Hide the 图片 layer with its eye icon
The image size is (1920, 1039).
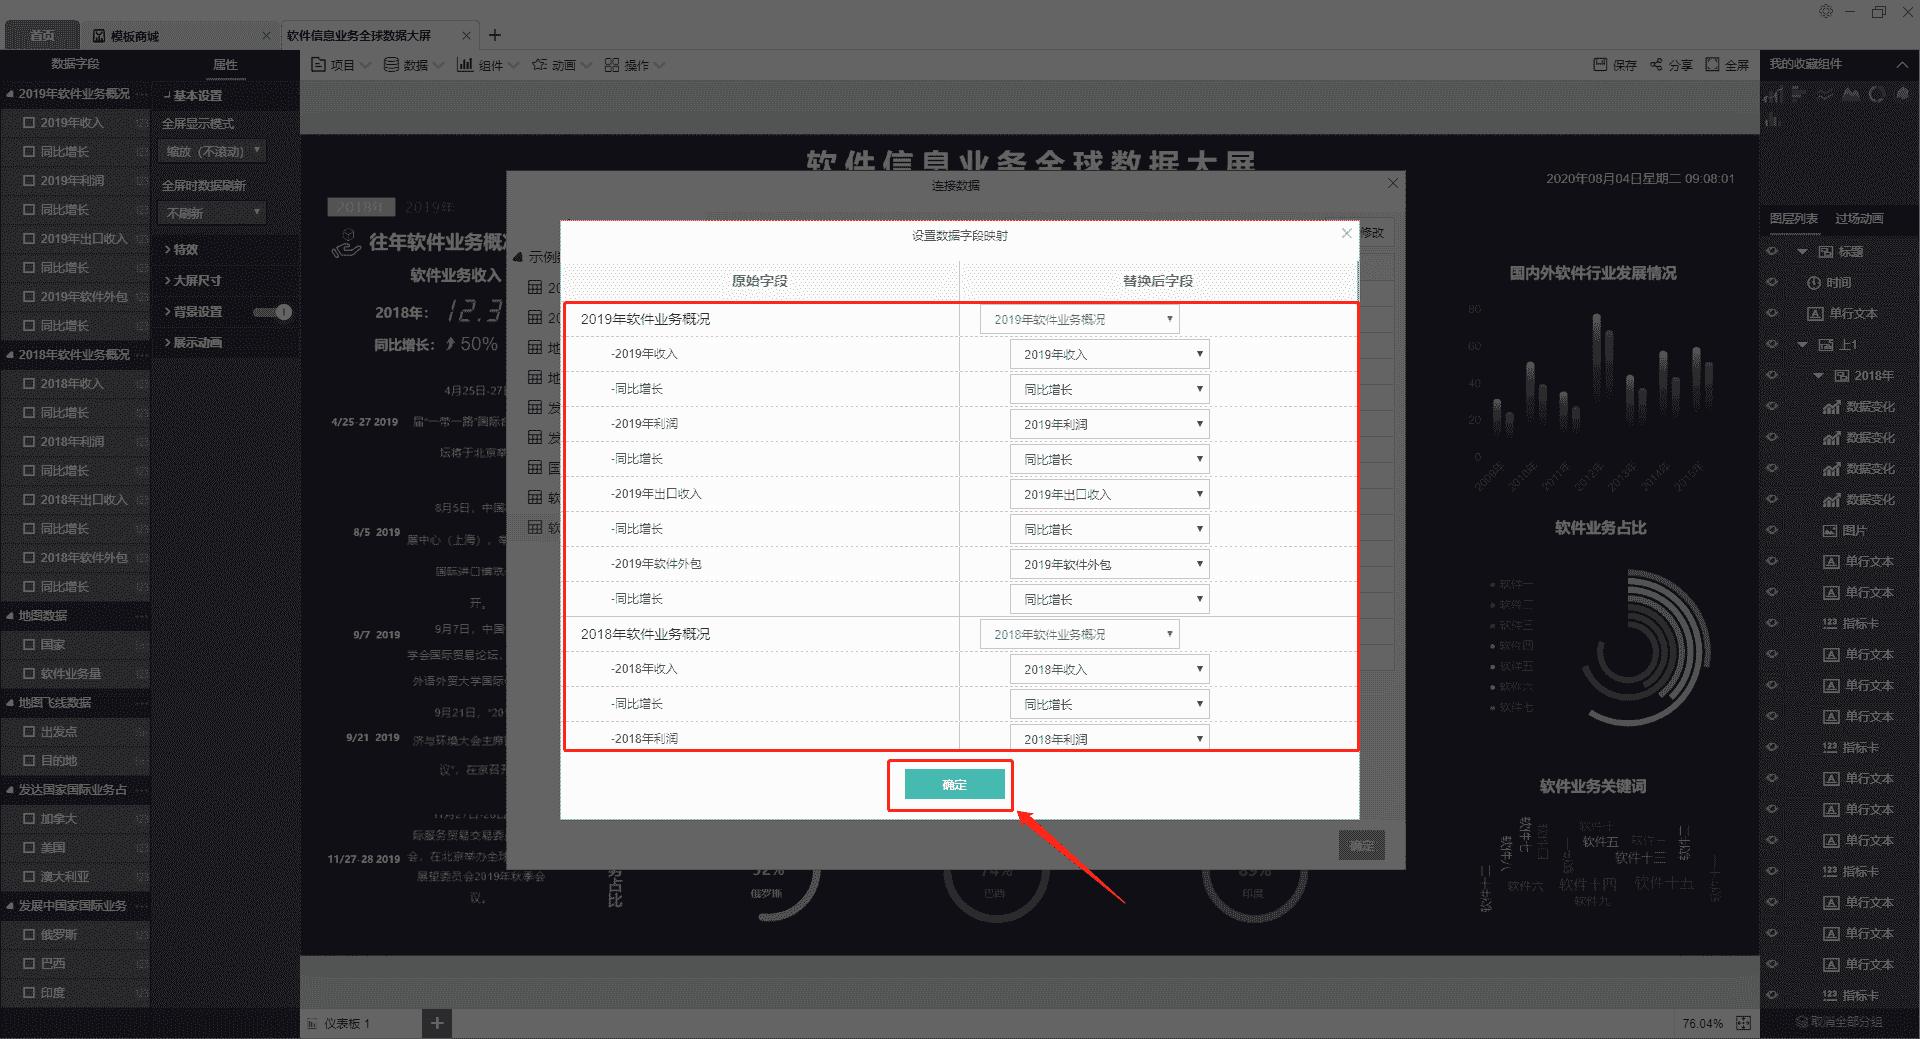tap(1772, 531)
